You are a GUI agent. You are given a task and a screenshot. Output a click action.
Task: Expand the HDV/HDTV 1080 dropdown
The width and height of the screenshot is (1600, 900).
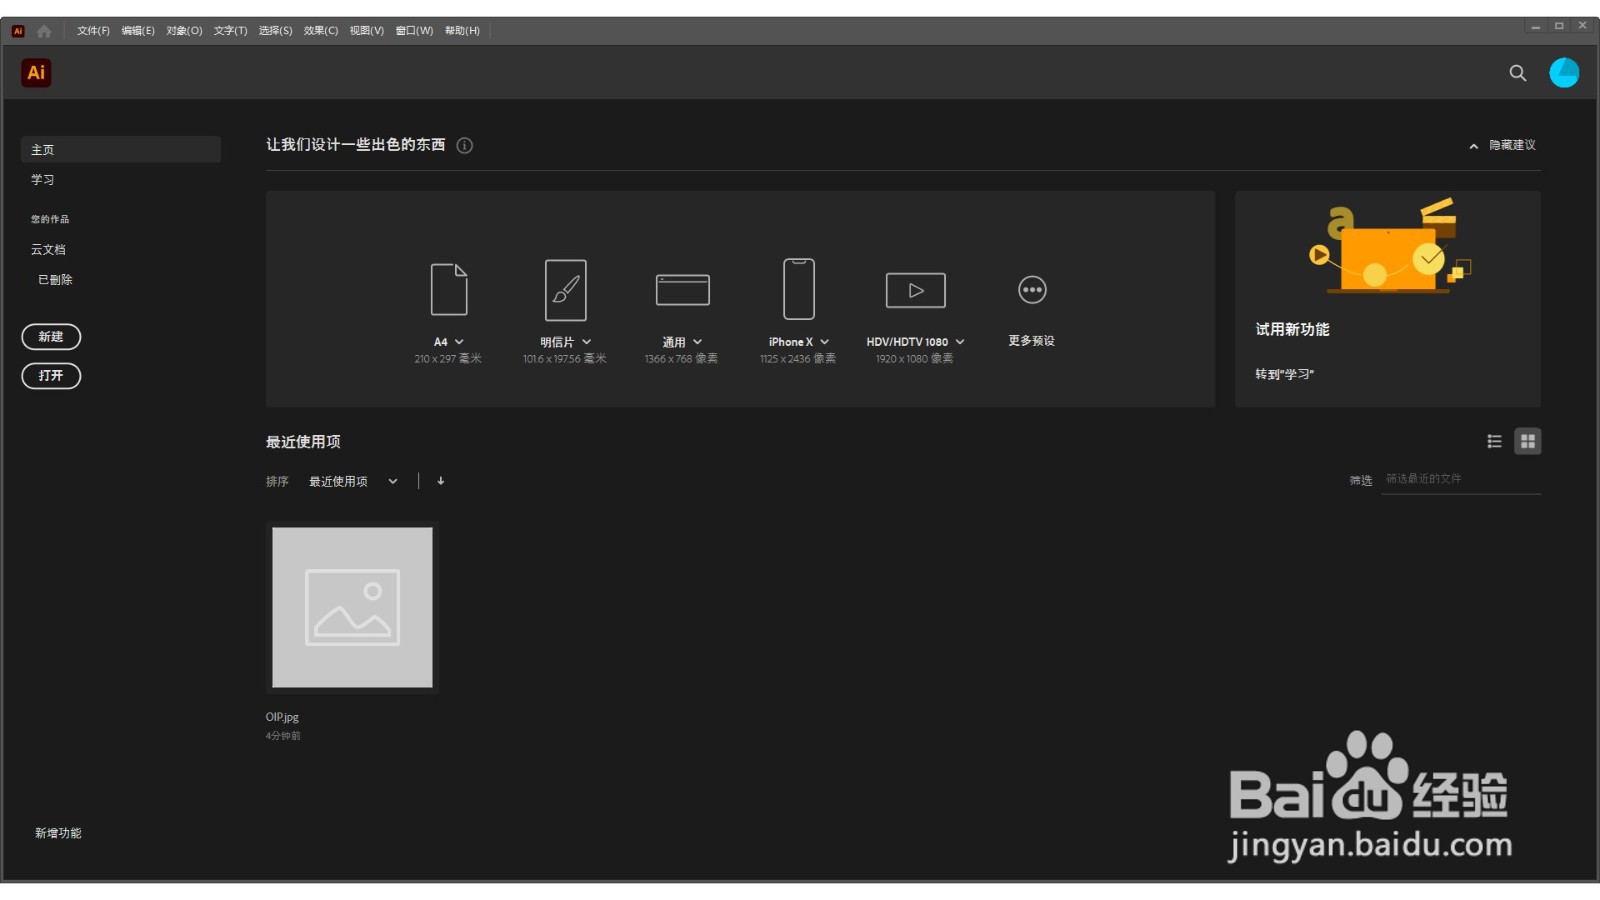pyautogui.click(x=960, y=342)
